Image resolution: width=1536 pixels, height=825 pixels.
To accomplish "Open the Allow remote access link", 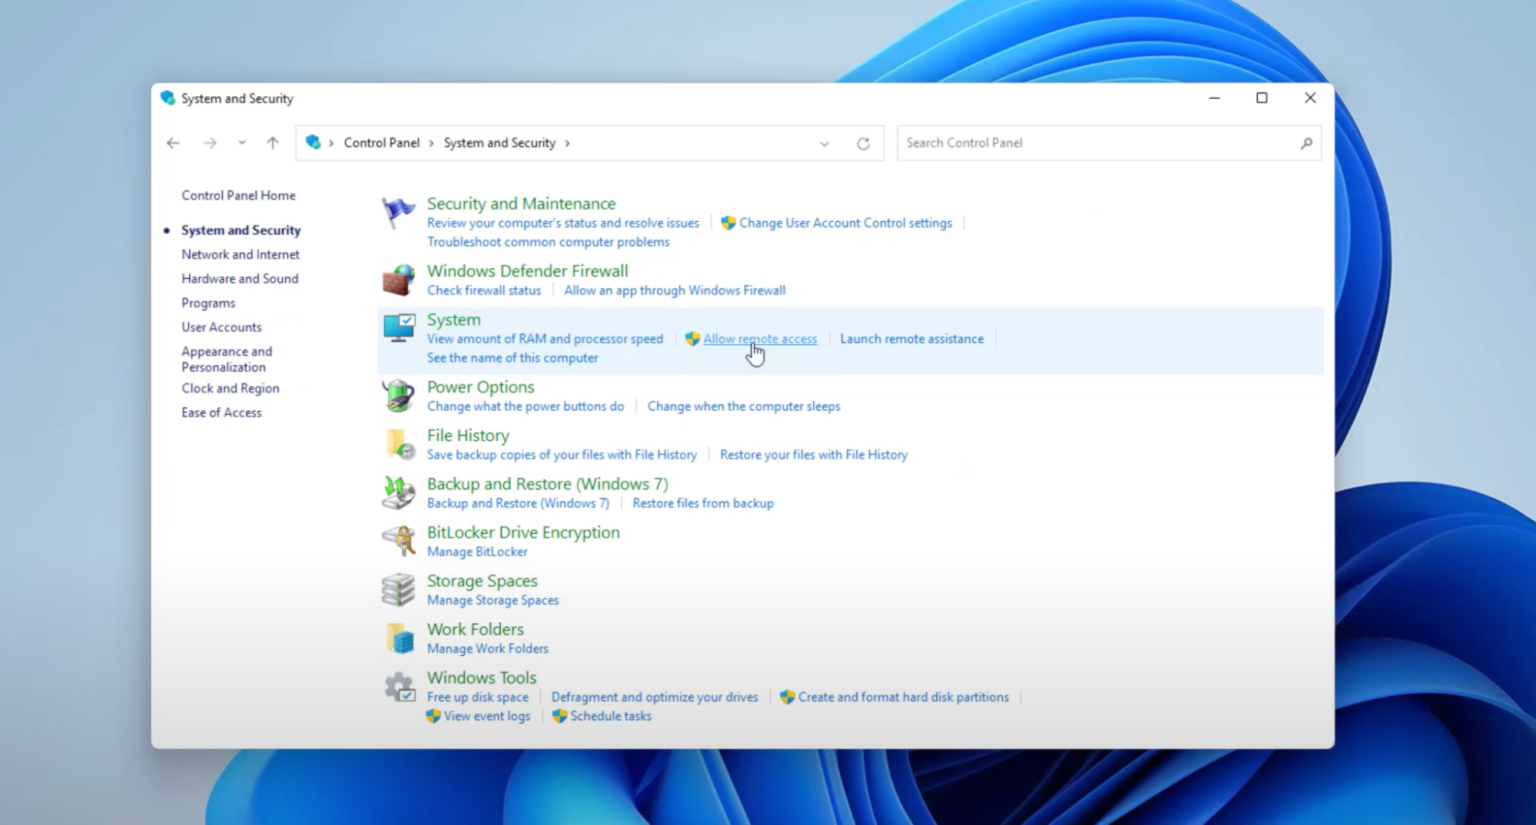I will pos(760,338).
